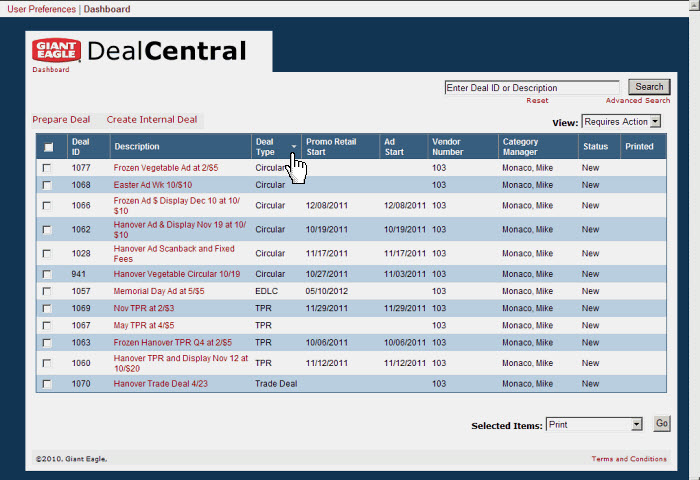Check the box for deal 1068
The image size is (700, 480).
[46, 185]
